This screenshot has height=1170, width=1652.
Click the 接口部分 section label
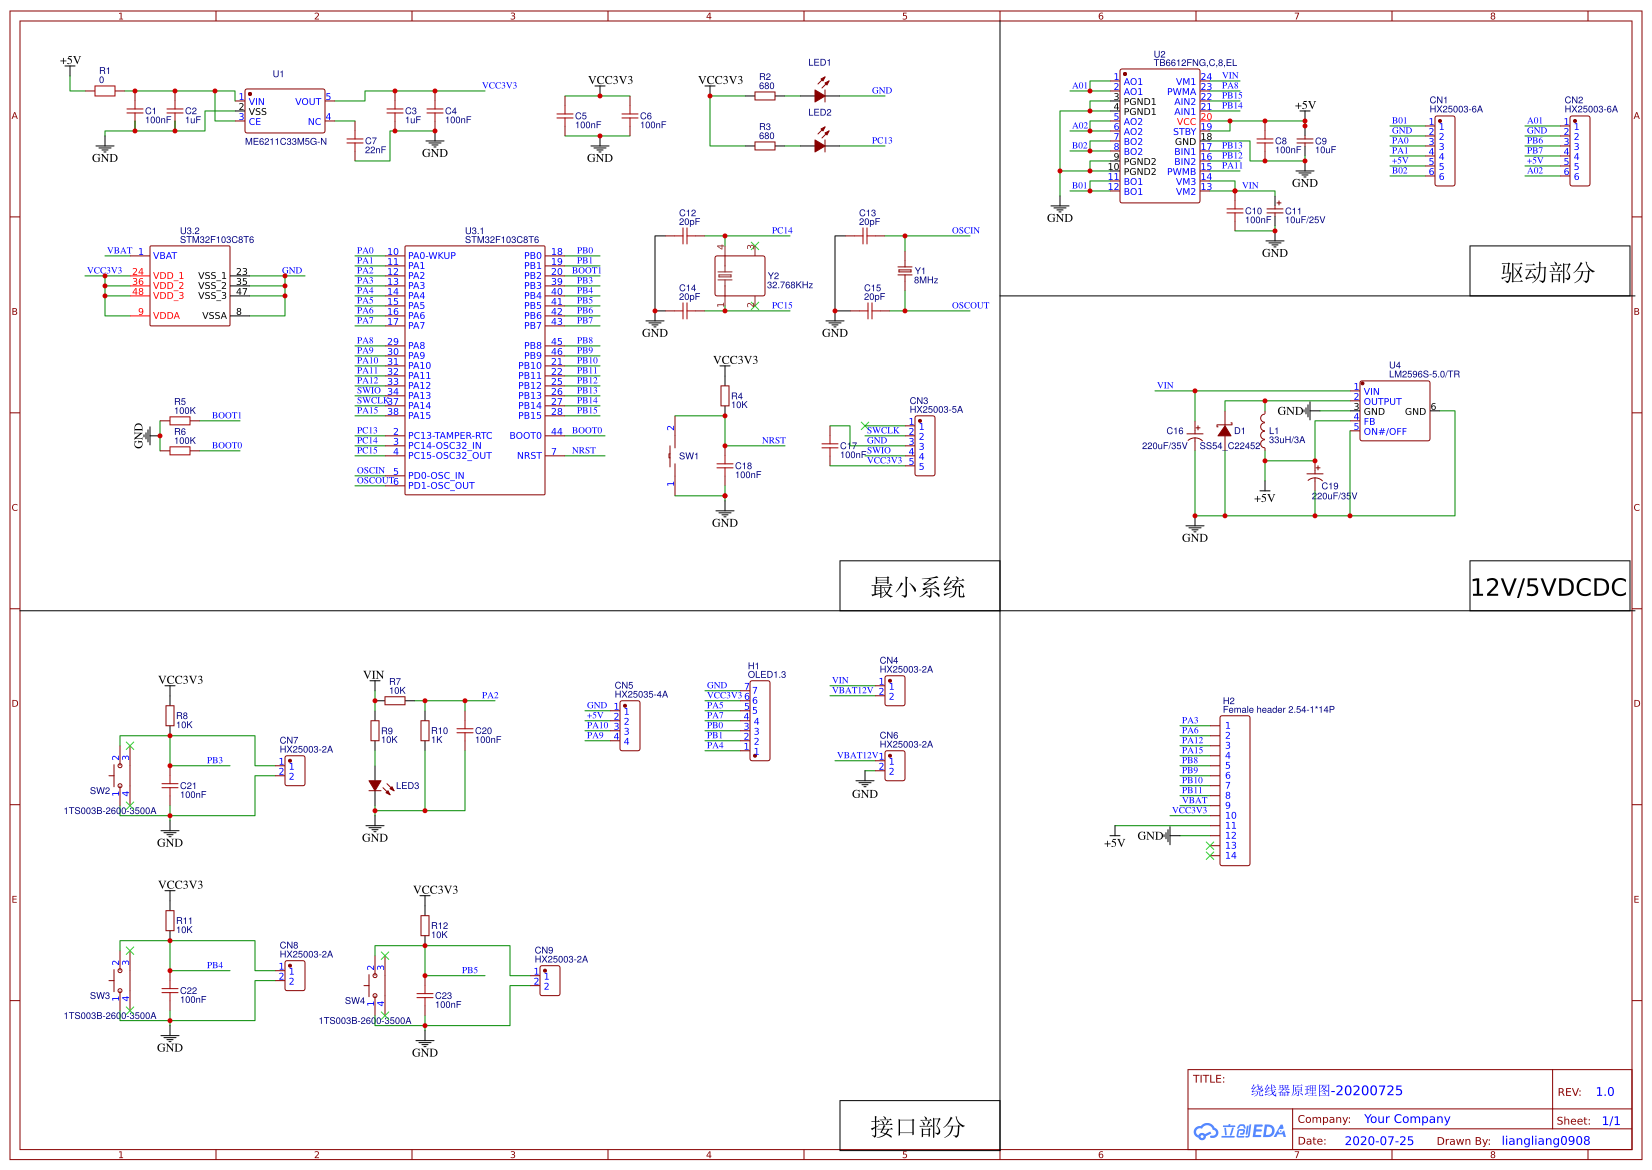918,1127
